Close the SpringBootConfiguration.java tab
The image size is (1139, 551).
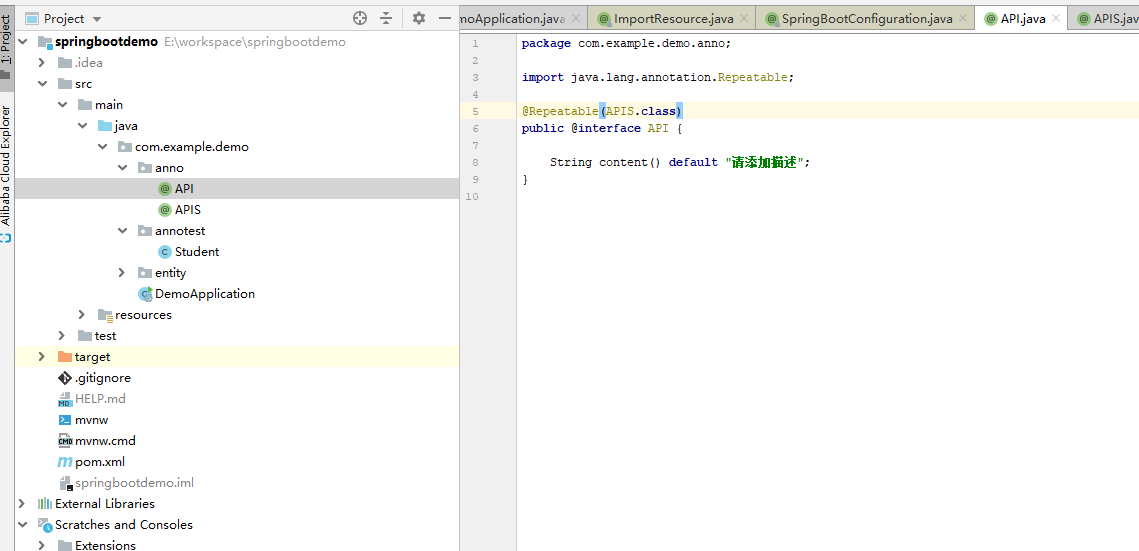pyautogui.click(x=963, y=19)
